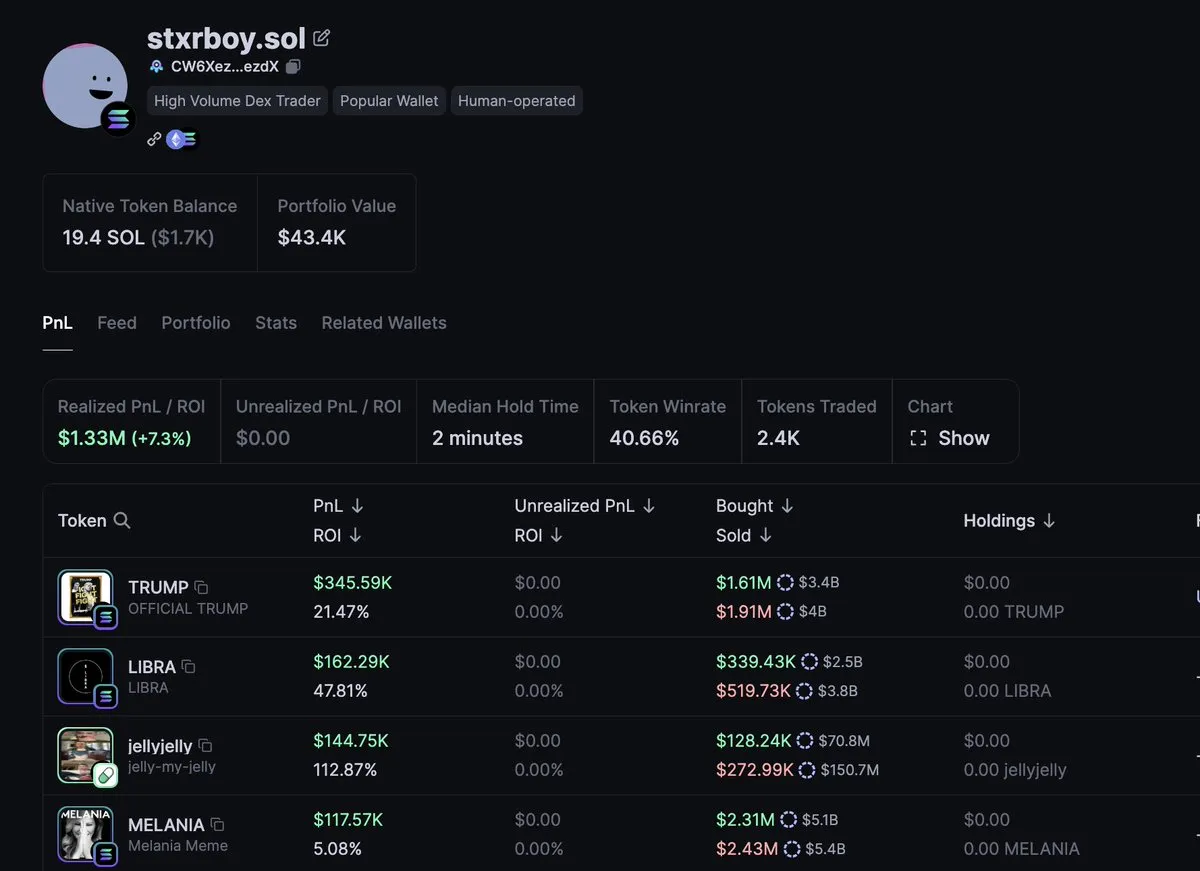Click MELANIA PnL value $117.57K
Screen dimensions: 1200x871
[x=348, y=819]
